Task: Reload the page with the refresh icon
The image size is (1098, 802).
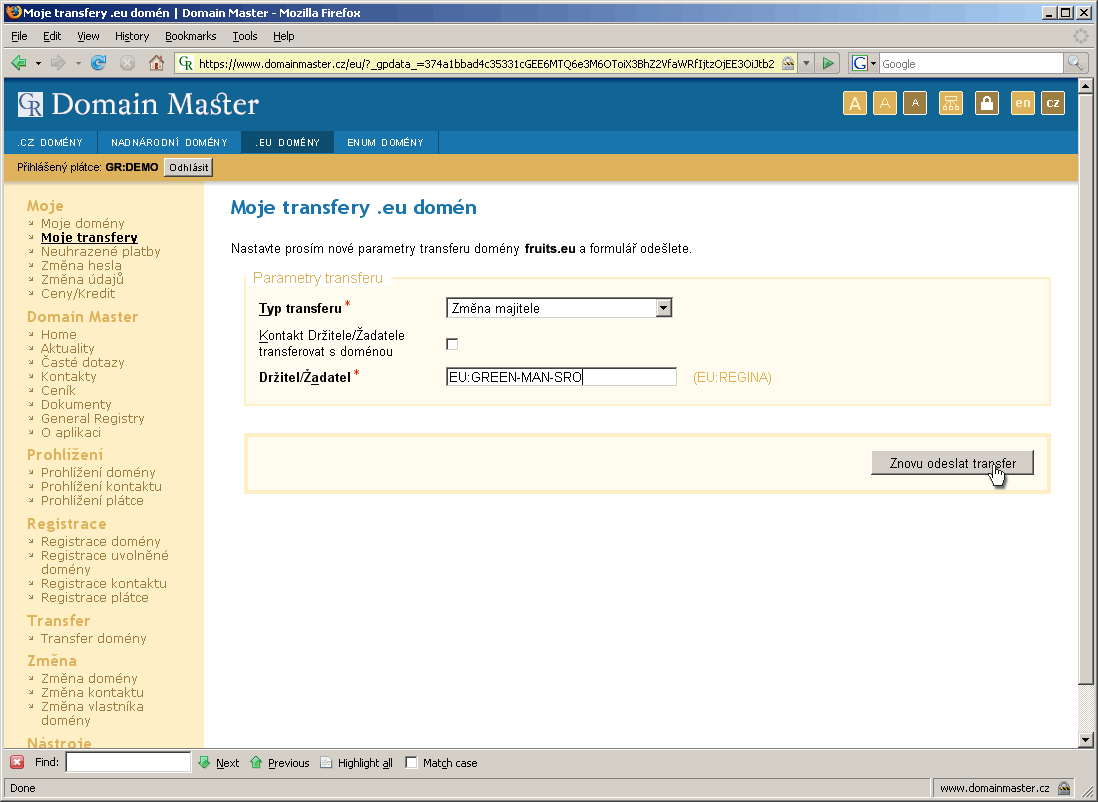Action: click(98, 63)
